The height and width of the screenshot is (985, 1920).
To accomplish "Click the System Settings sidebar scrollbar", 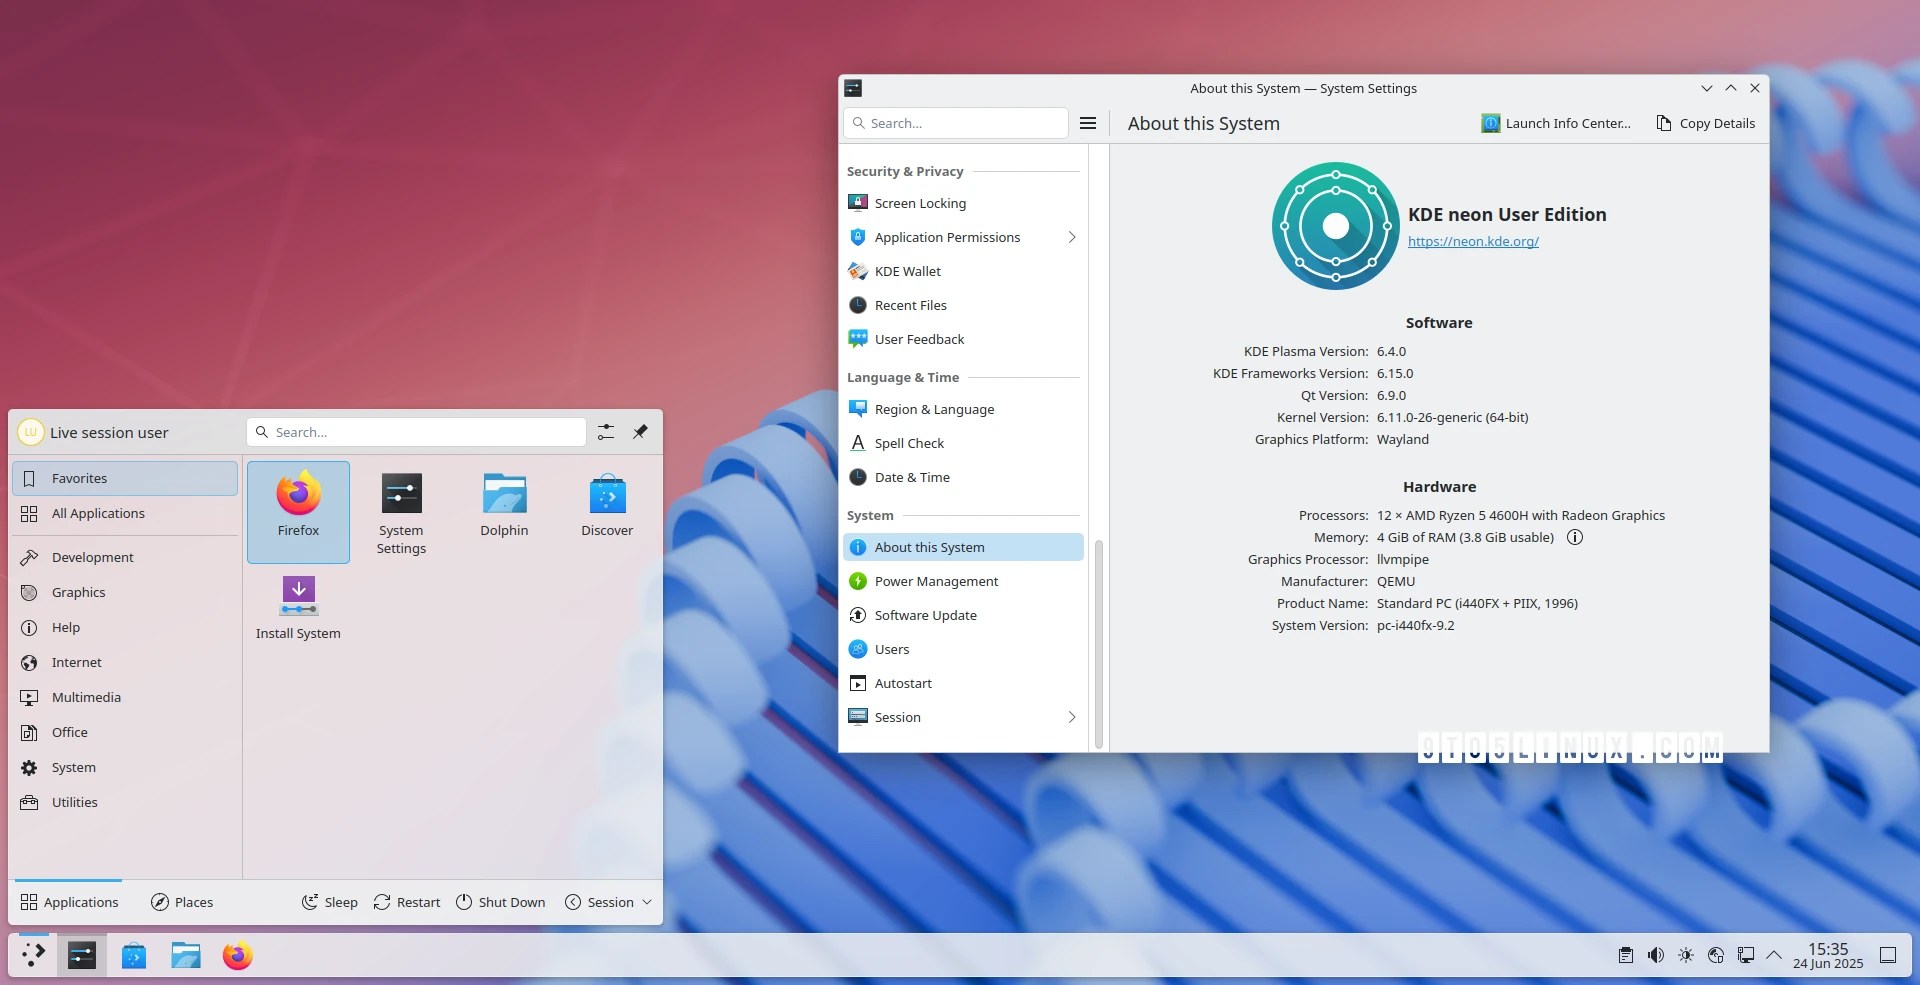I will pos(1099,644).
